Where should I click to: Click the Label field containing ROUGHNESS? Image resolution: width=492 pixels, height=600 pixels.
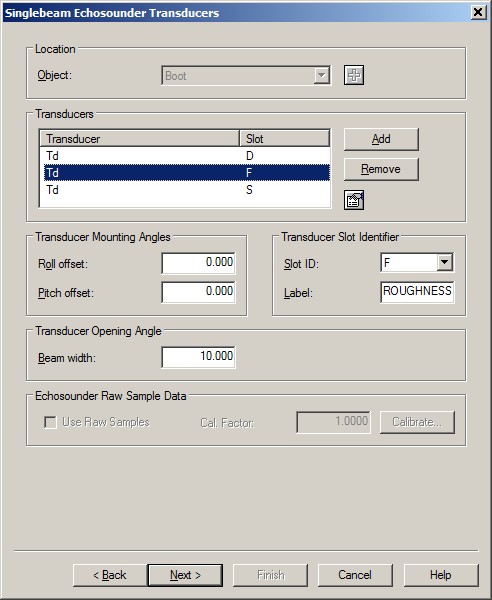(417, 292)
